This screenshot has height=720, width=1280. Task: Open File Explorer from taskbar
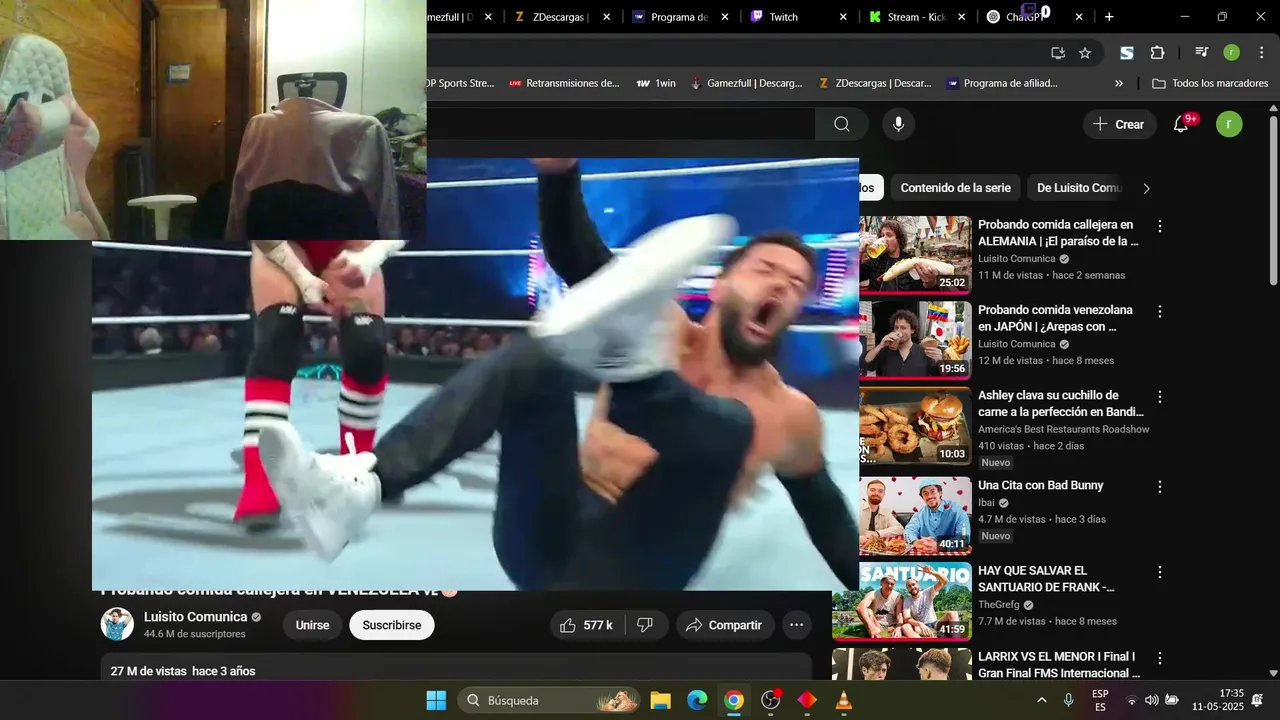[x=660, y=700]
